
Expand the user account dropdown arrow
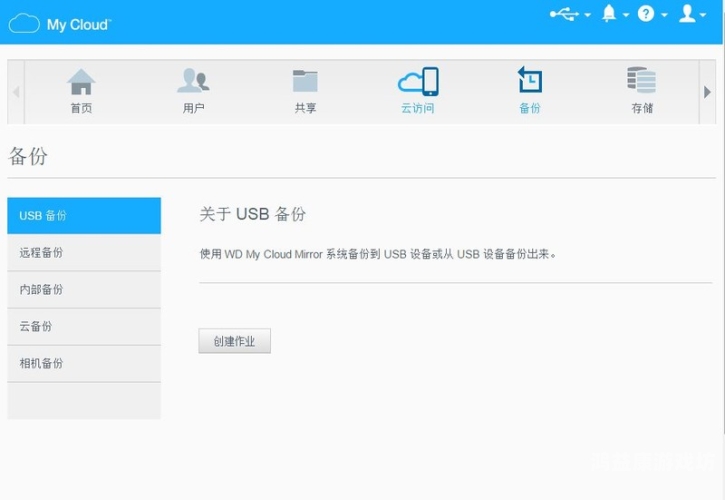(x=703, y=15)
